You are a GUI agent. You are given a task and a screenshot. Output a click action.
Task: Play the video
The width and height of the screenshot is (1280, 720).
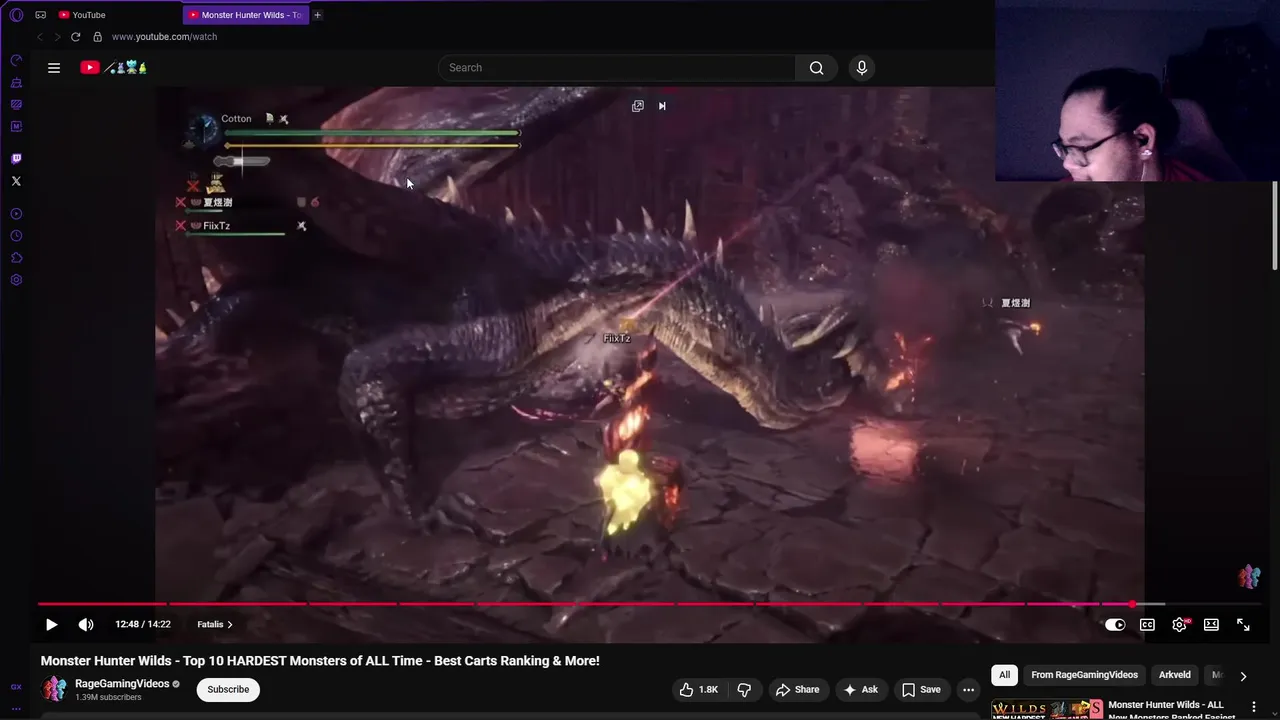click(x=51, y=625)
